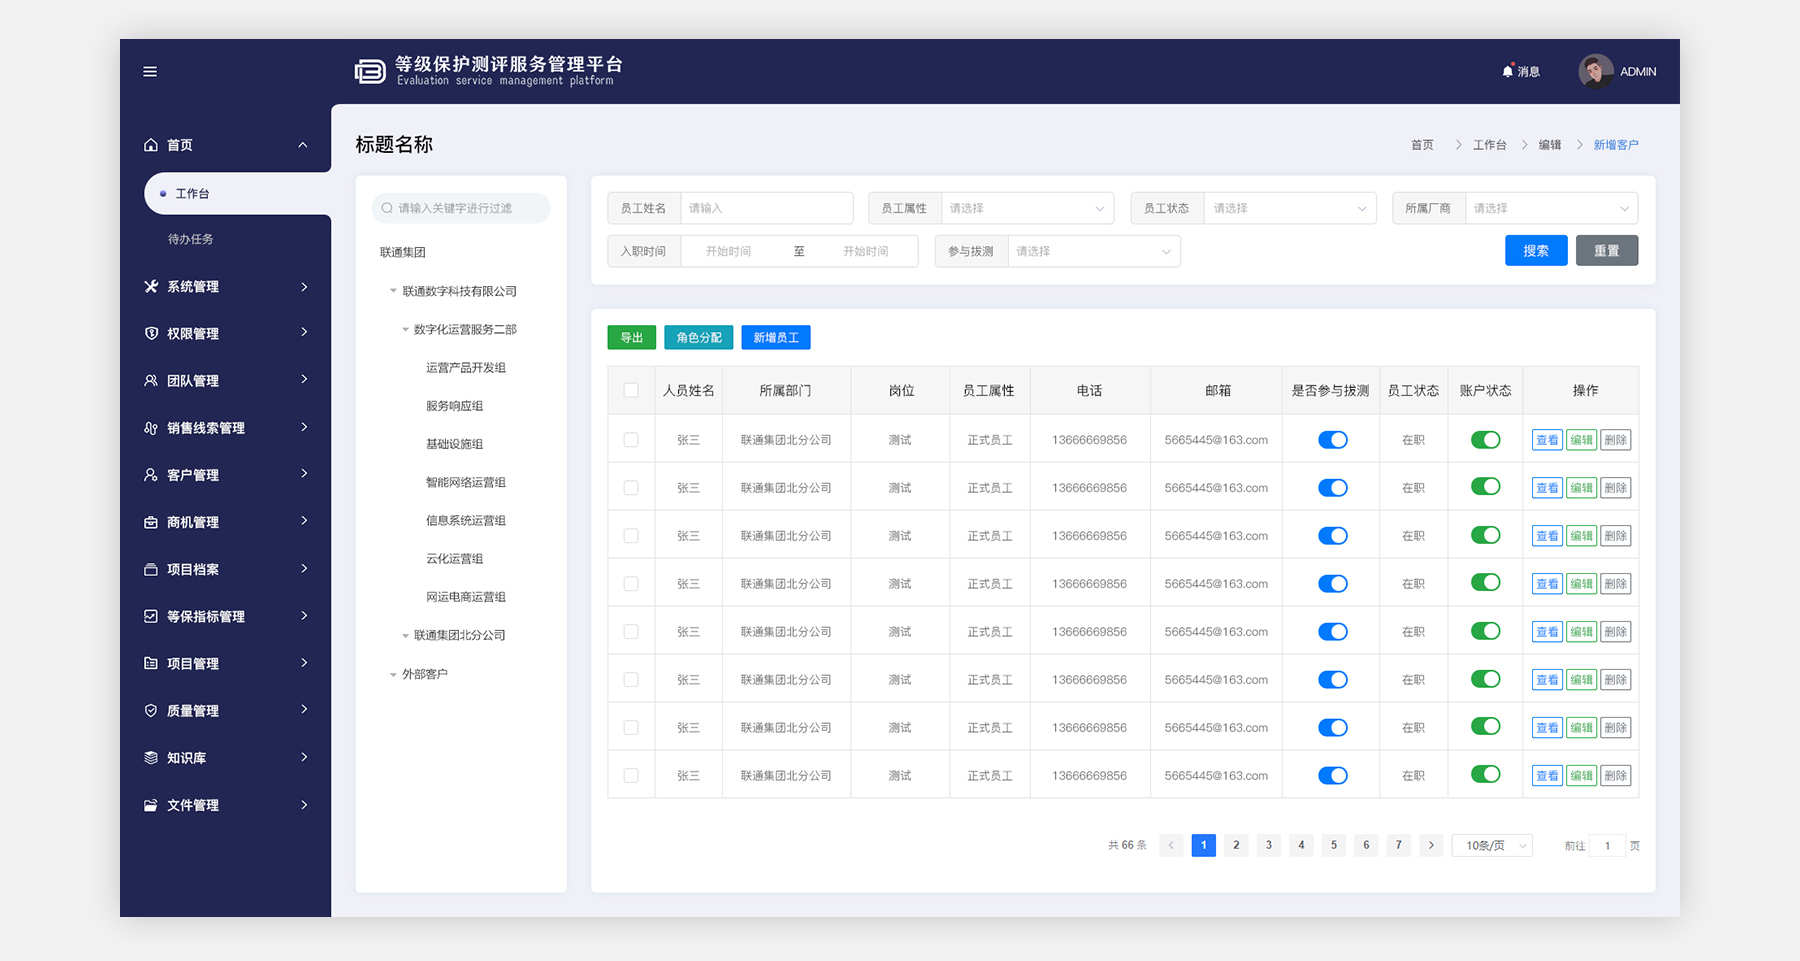The height and width of the screenshot is (961, 1800).
Task: Tick the checkbox in the first table row
Action: pyautogui.click(x=631, y=439)
